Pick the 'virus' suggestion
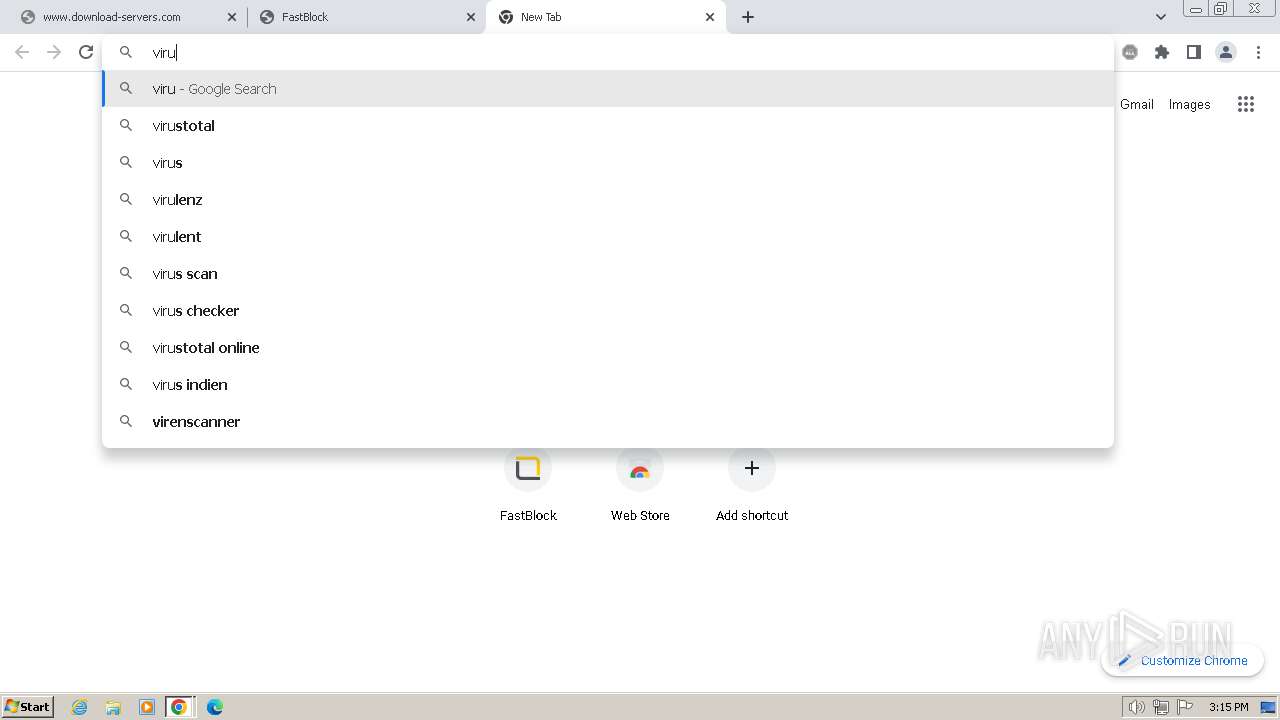1280x720 pixels. click(608, 163)
